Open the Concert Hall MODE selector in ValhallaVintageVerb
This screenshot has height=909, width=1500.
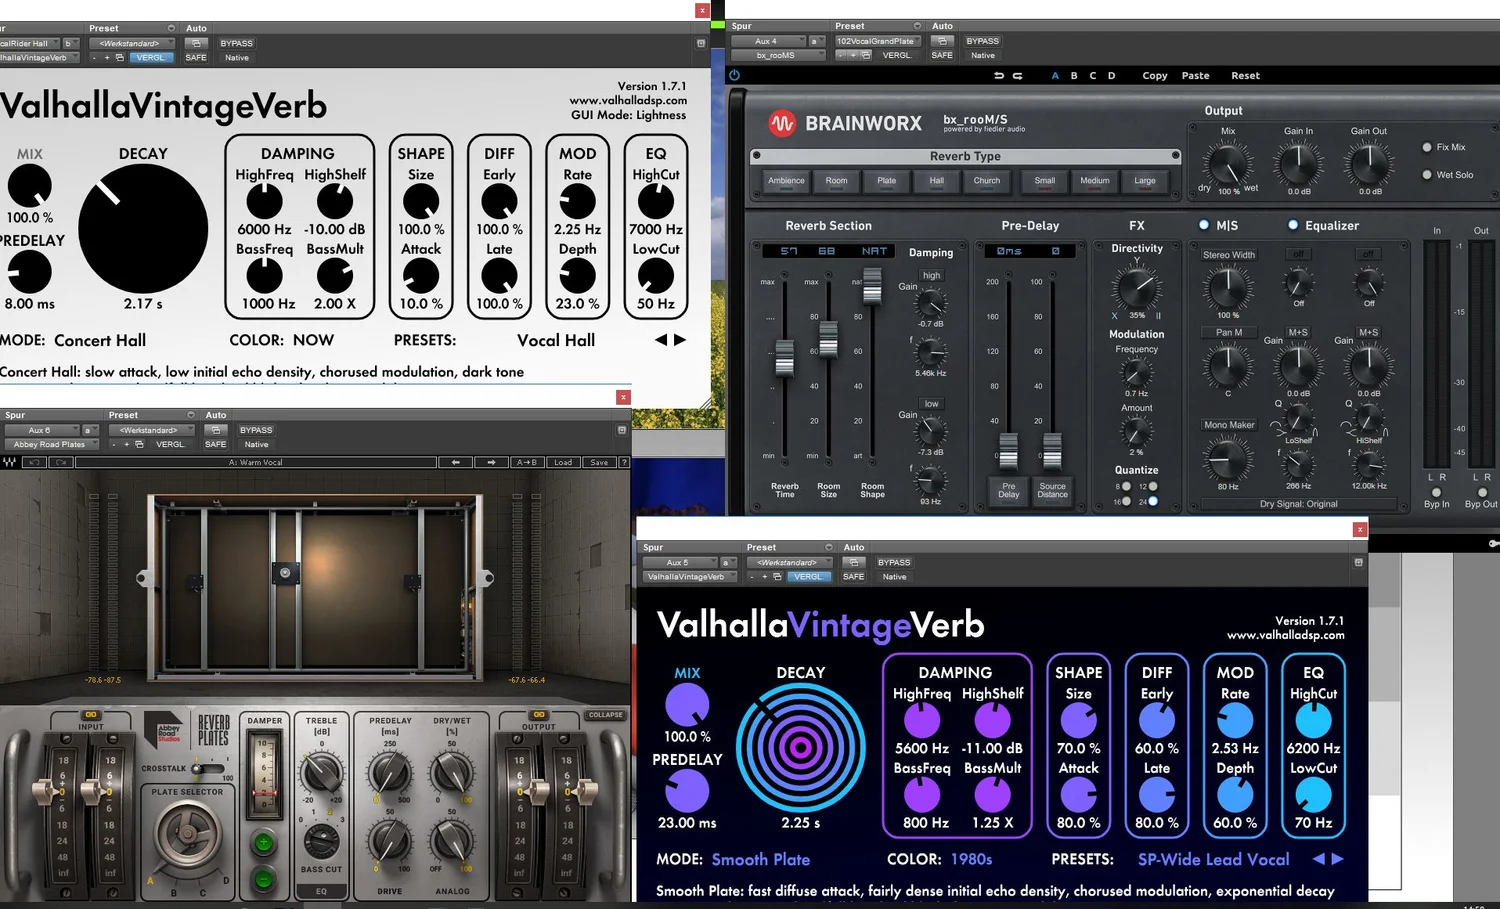100,340
